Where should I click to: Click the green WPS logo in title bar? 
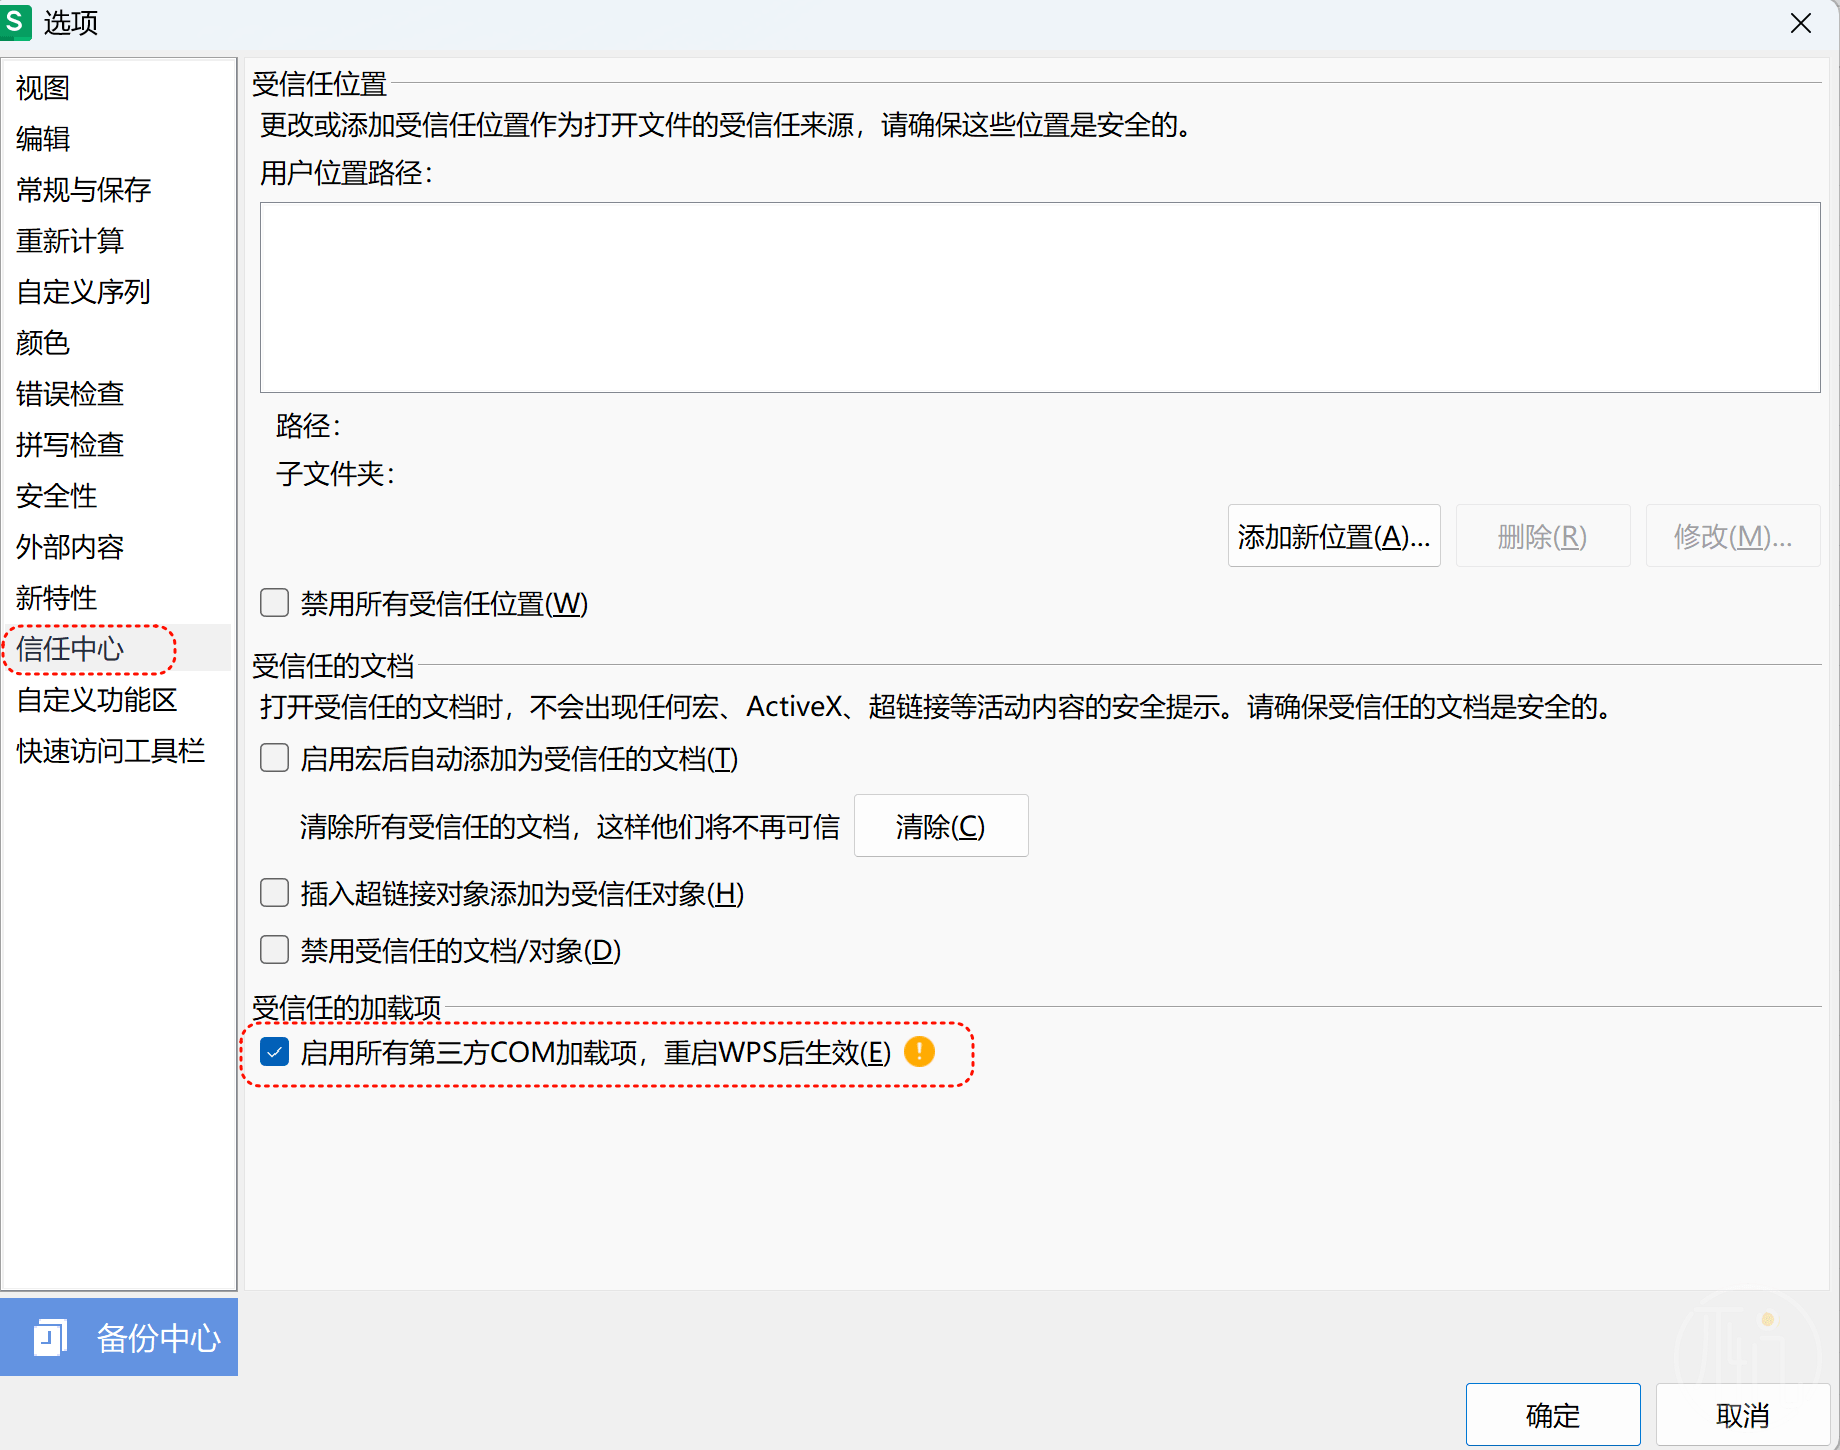tap(16, 21)
